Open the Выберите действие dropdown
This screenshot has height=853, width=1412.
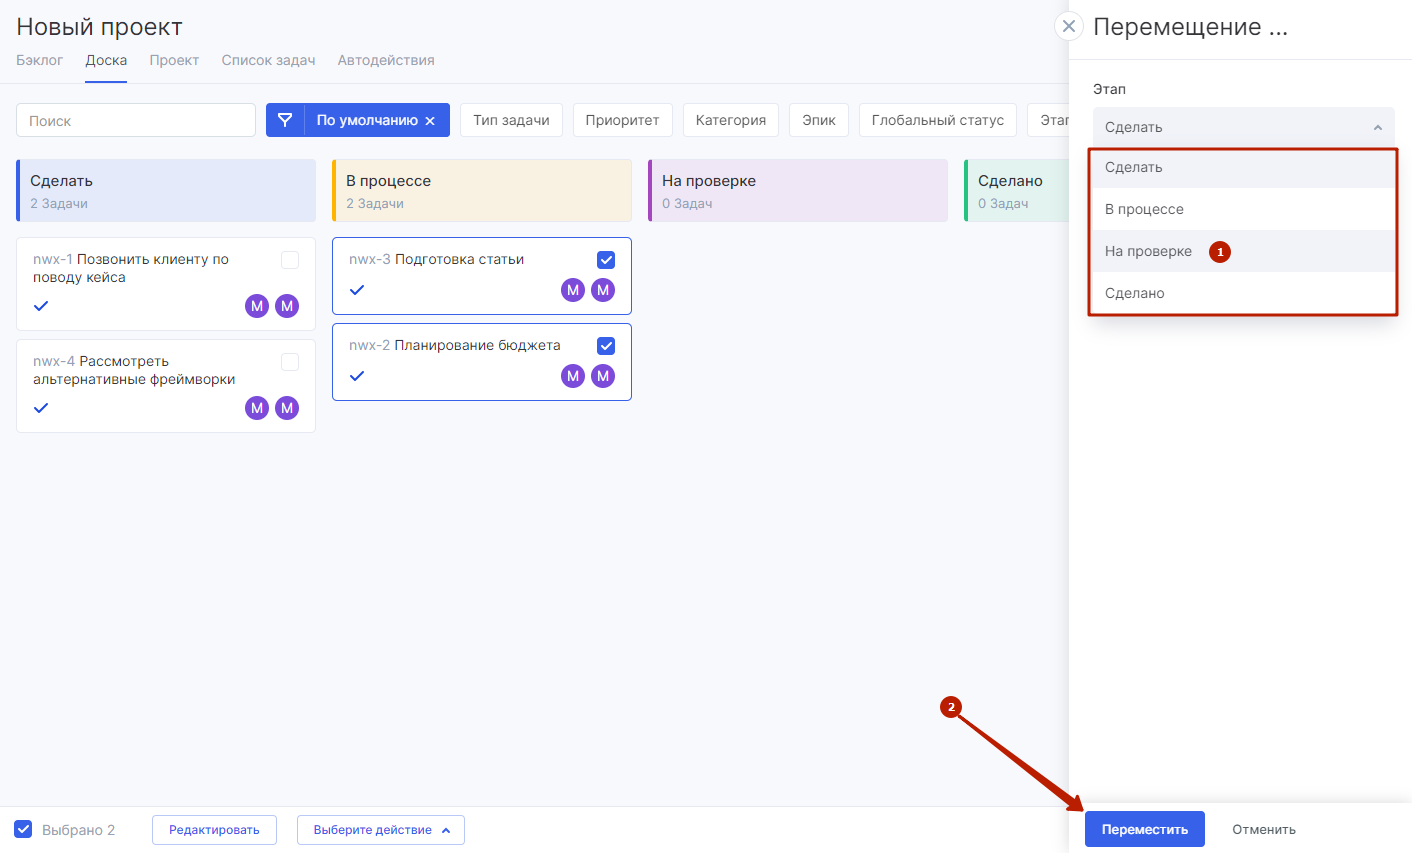point(380,830)
